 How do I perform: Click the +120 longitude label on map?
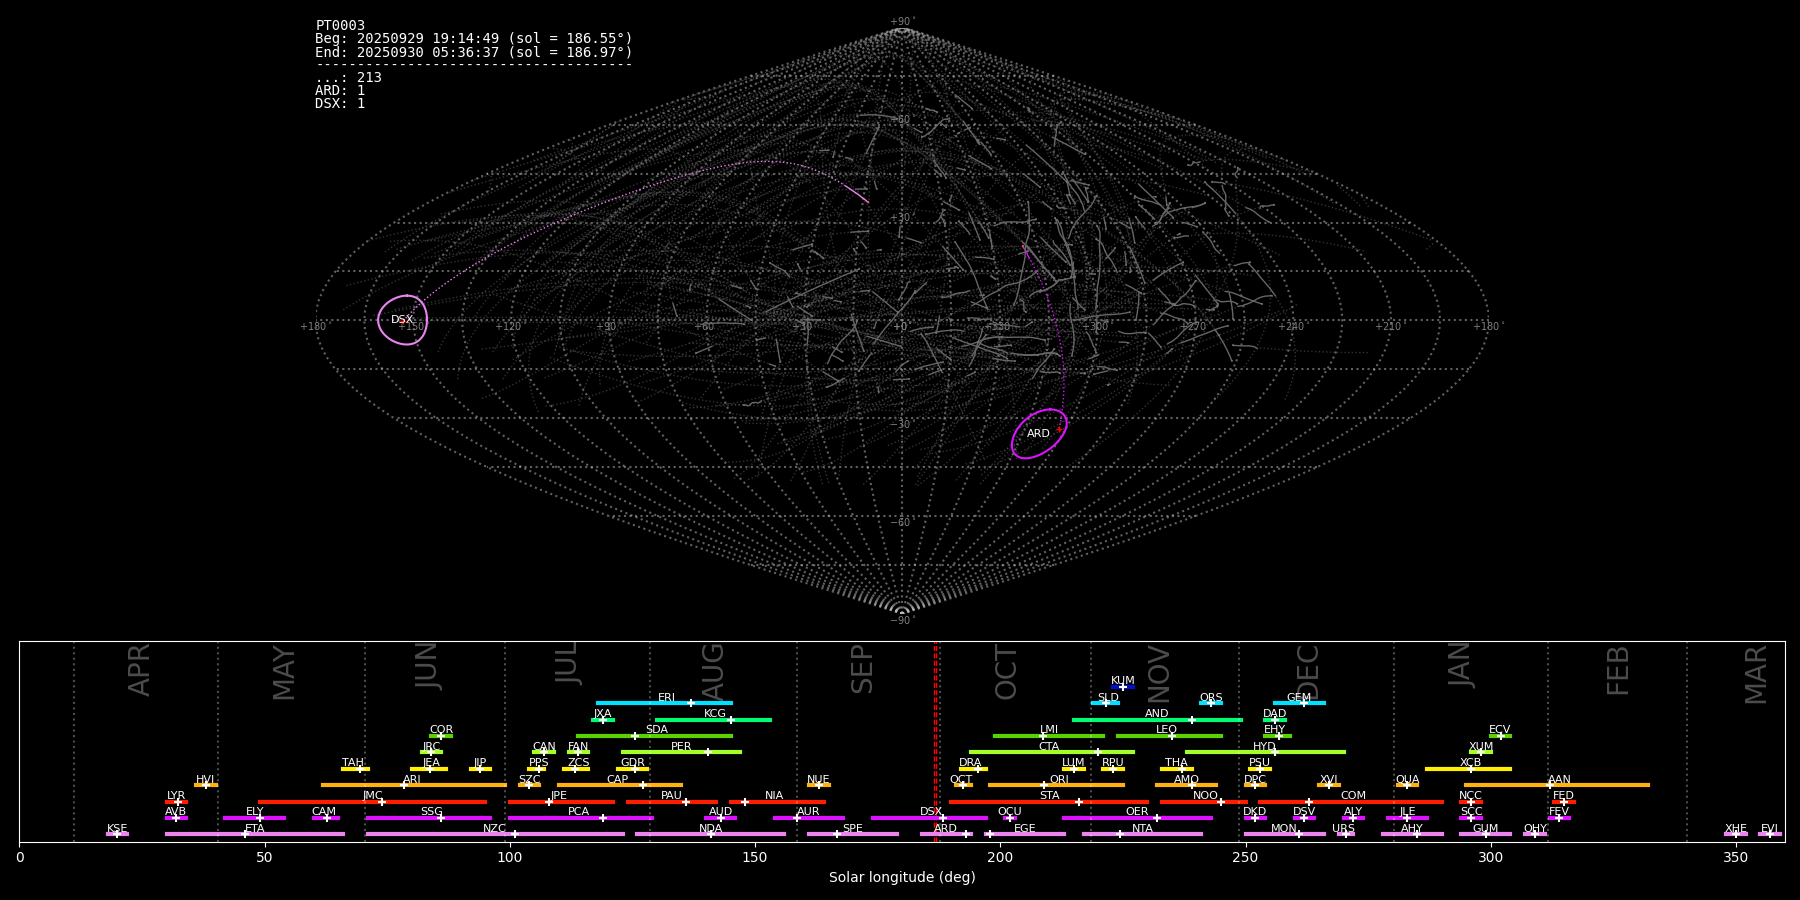click(508, 327)
